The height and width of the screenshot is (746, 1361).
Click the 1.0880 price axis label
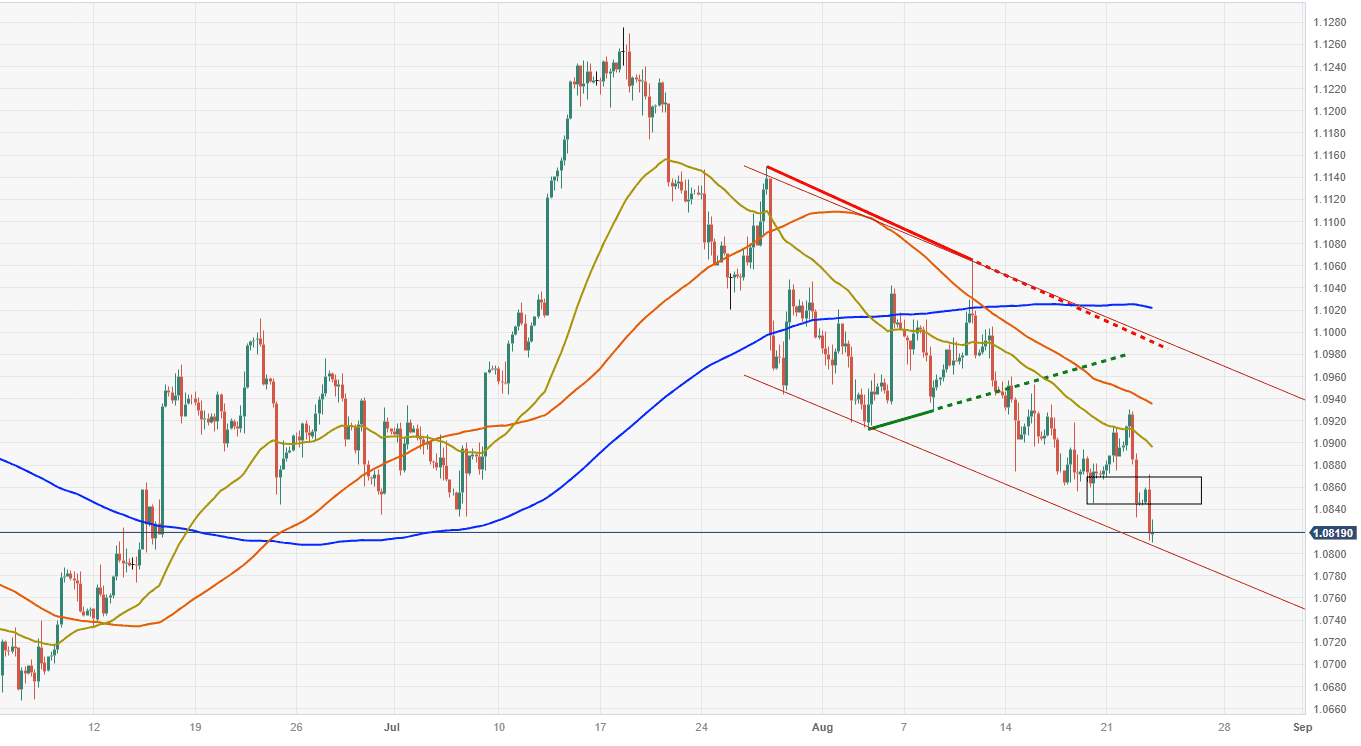pyautogui.click(x=1331, y=465)
